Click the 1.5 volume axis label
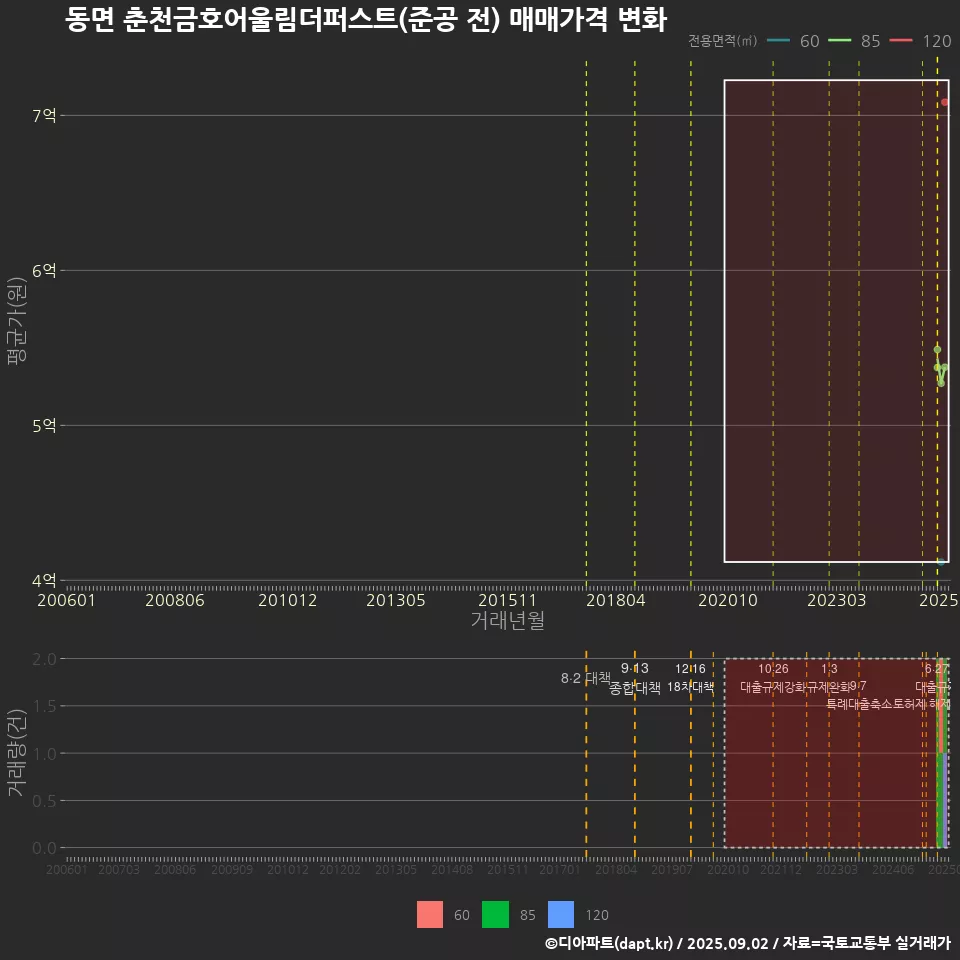Image resolution: width=960 pixels, height=960 pixels. pyautogui.click(x=44, y=706)
